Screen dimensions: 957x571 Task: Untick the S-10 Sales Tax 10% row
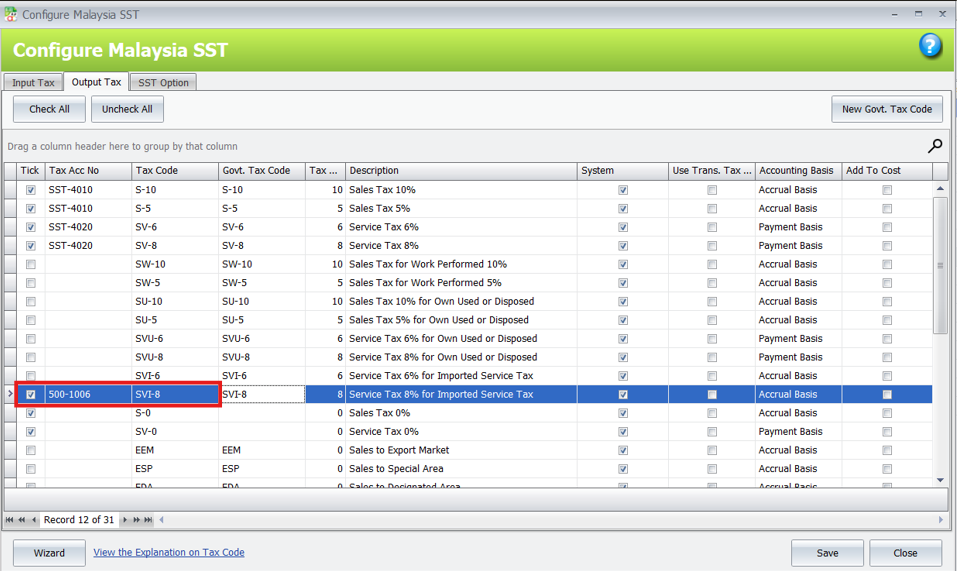click(x=31, y=190)
